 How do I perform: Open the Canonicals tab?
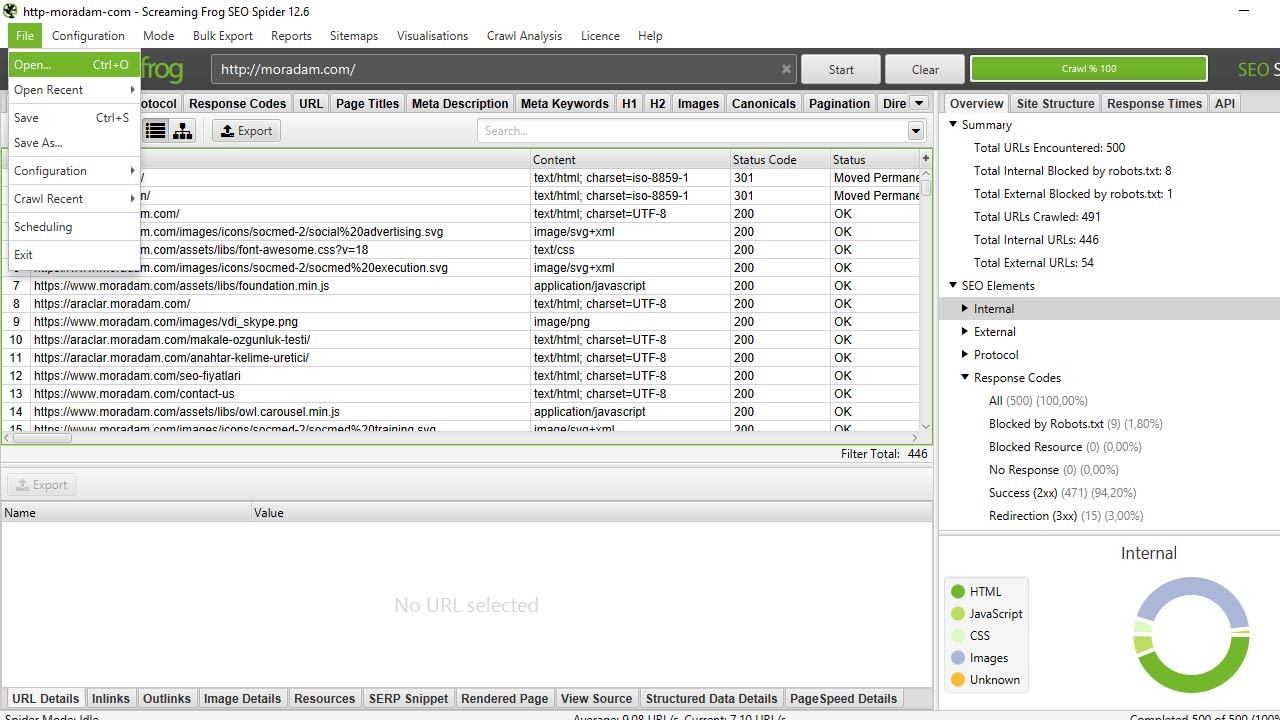click(x=764, y=103)
